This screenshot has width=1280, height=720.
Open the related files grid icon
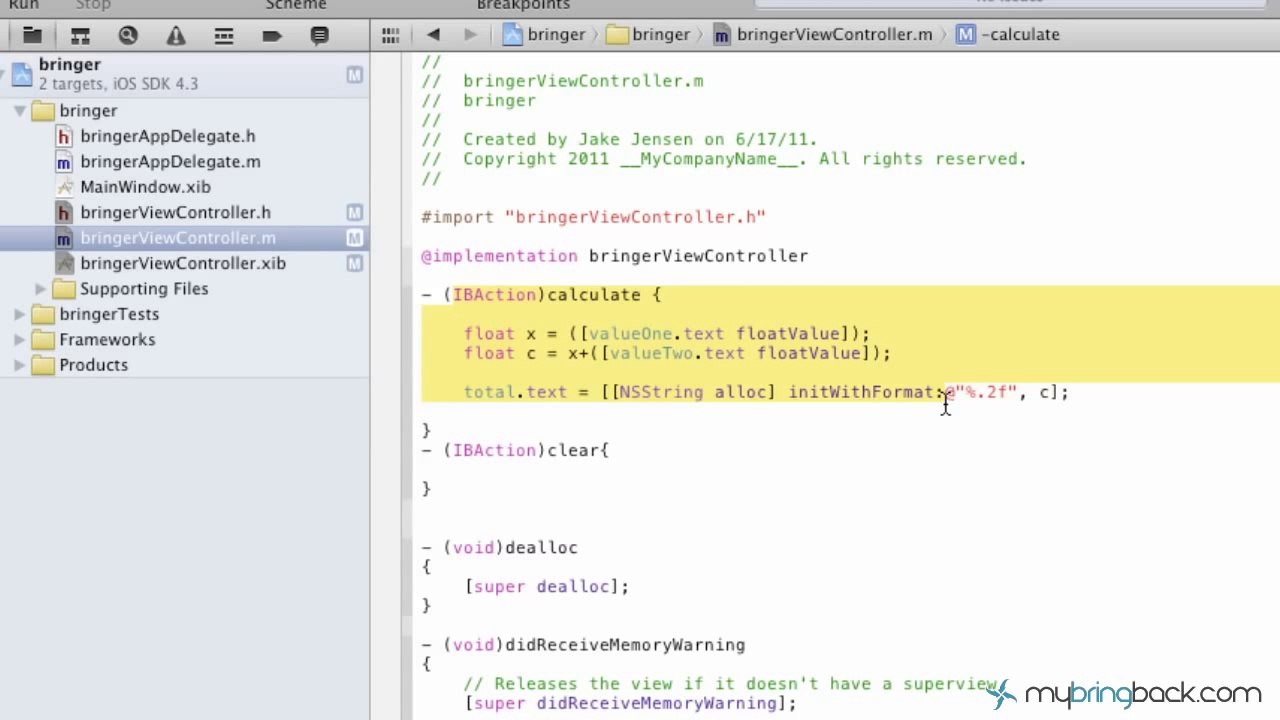[391, 35]
